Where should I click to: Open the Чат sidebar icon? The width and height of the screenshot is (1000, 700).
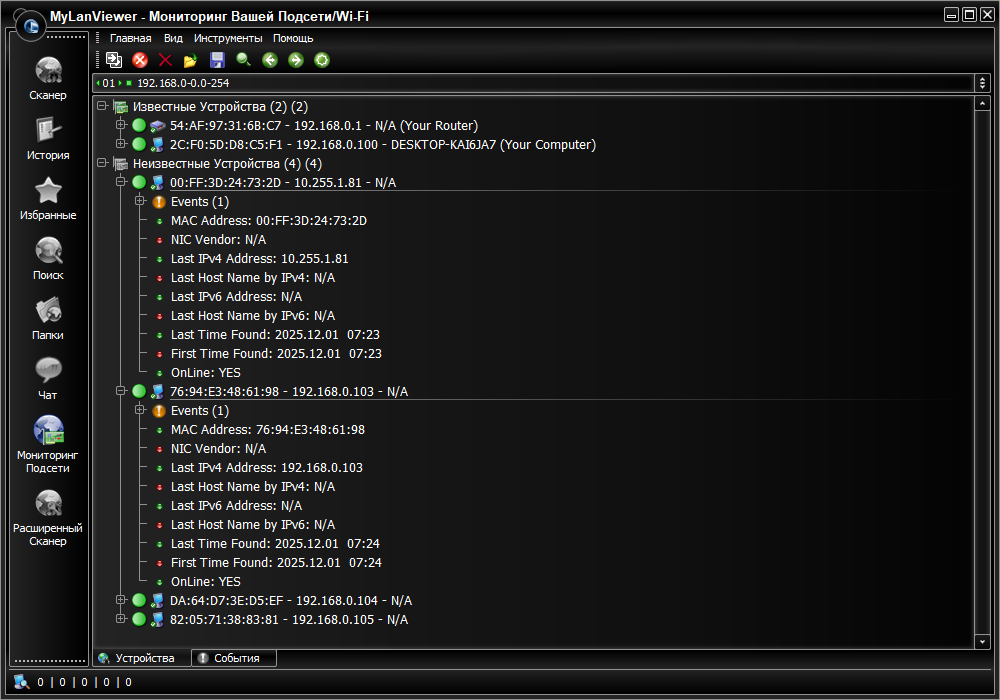[48, 378]
